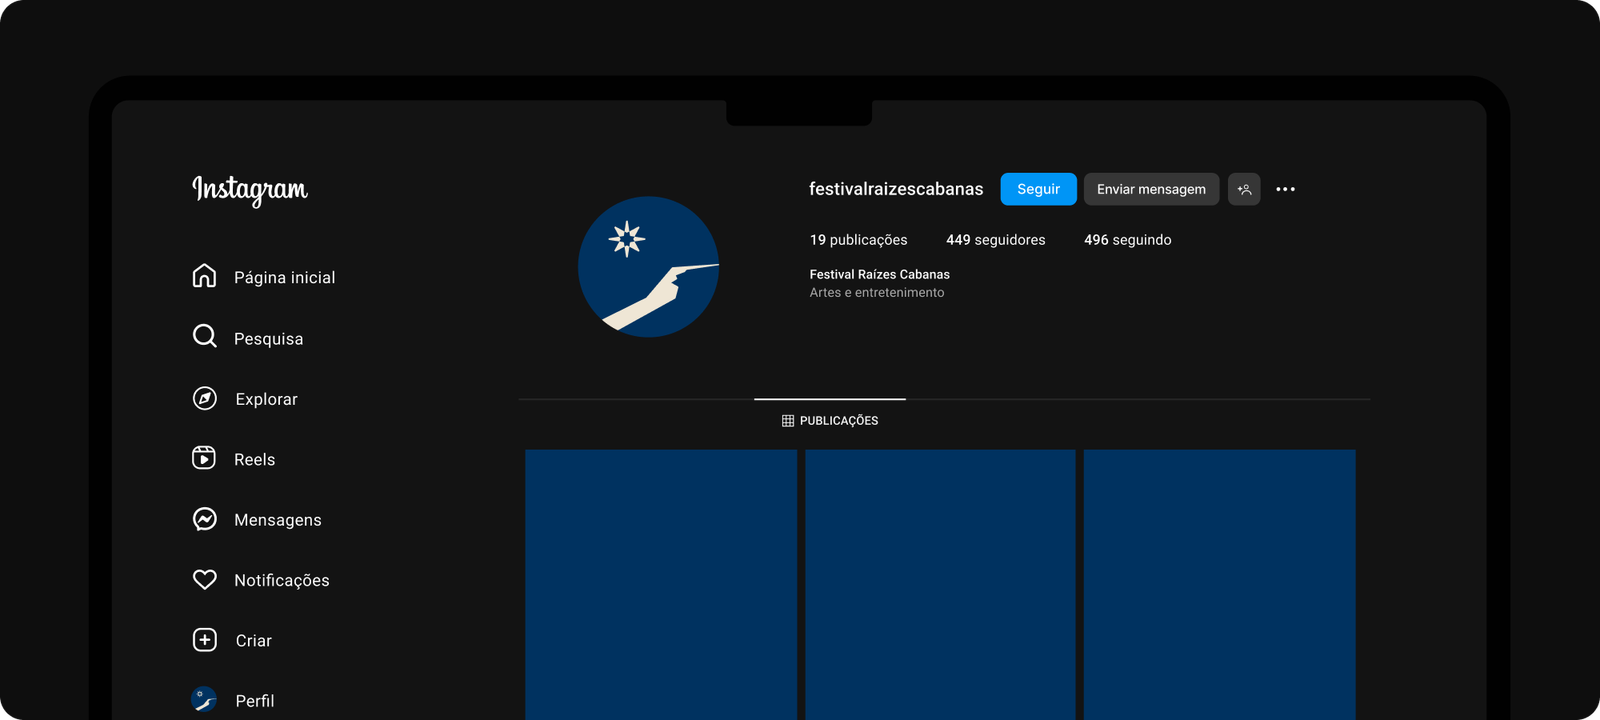Image resolution: width=1600 pixels, height=720 pixels.
Task: Click the suggested accounts add-person button
Action: tap(1244, 189)
